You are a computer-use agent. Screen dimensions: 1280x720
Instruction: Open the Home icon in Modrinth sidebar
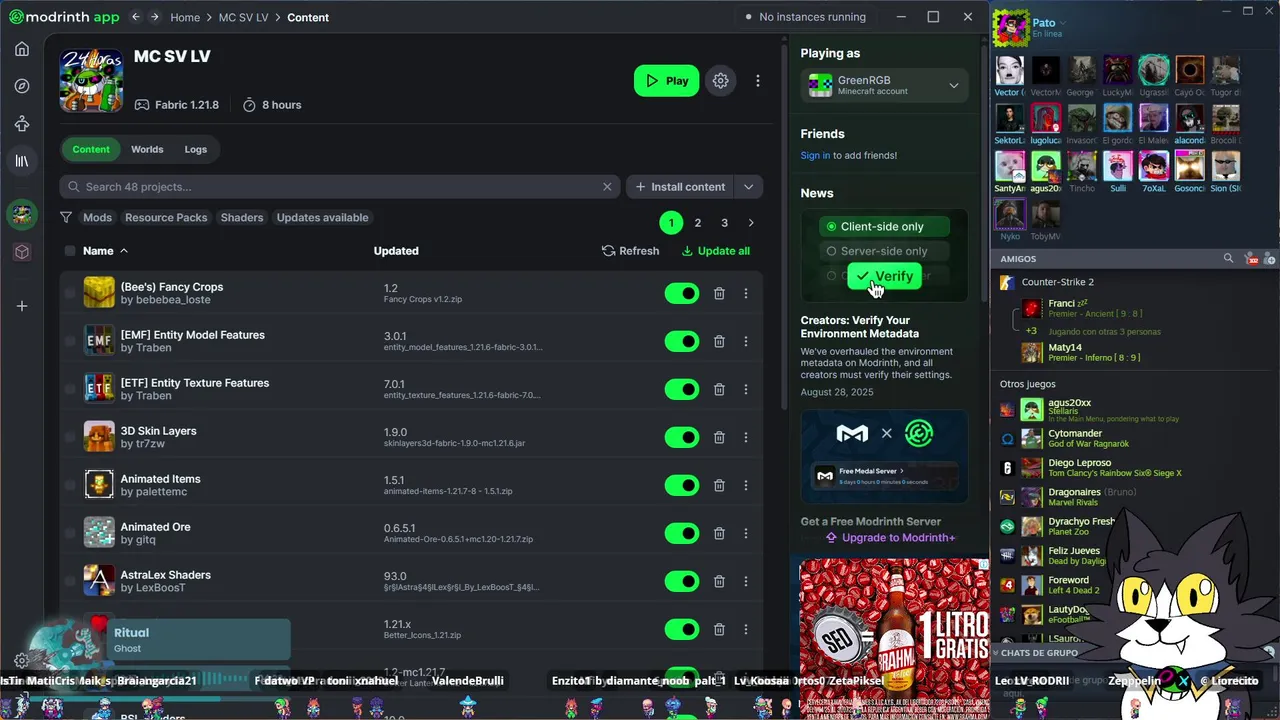pyautogui.click(x=22, y=49)
